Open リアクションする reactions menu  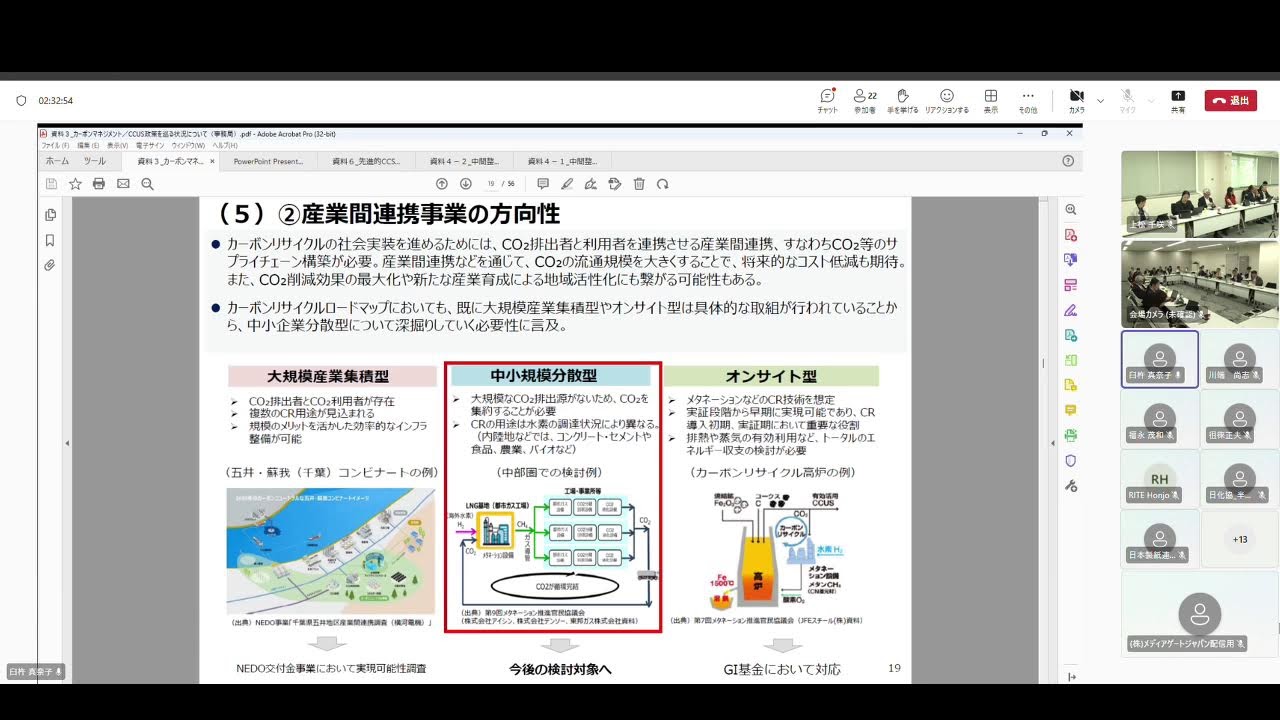coord(946,100)
